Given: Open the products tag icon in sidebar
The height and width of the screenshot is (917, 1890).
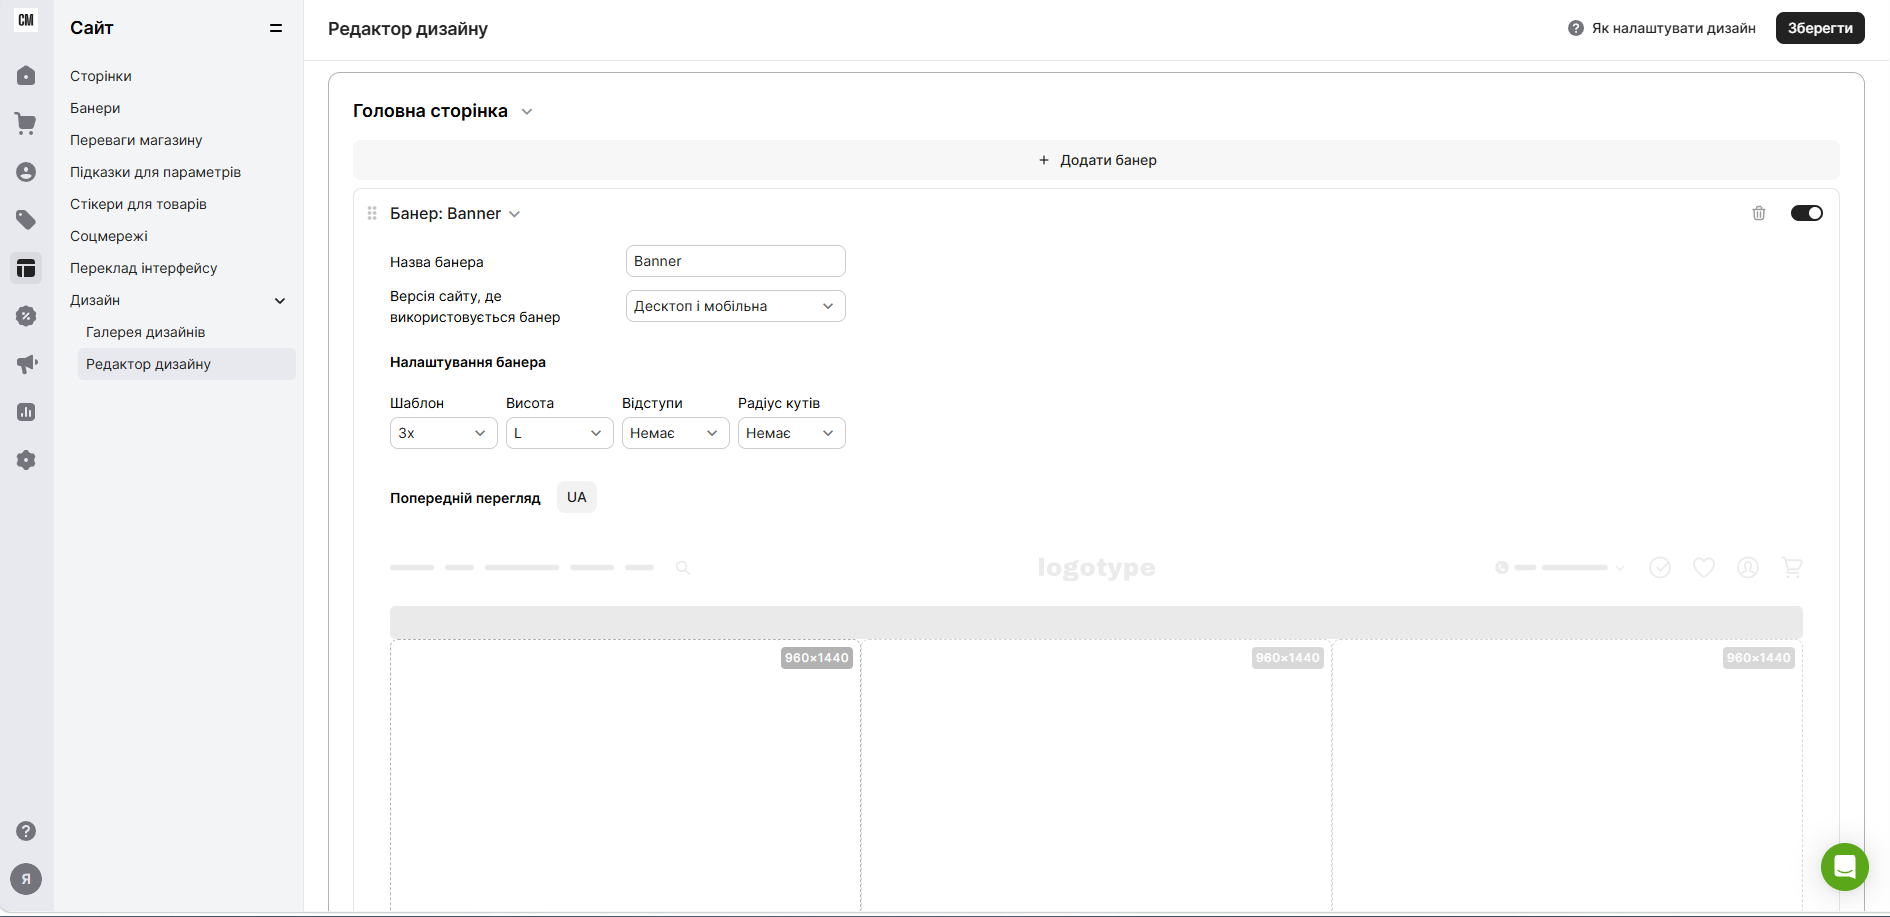Looking at the screenshot, I should 26,220.
